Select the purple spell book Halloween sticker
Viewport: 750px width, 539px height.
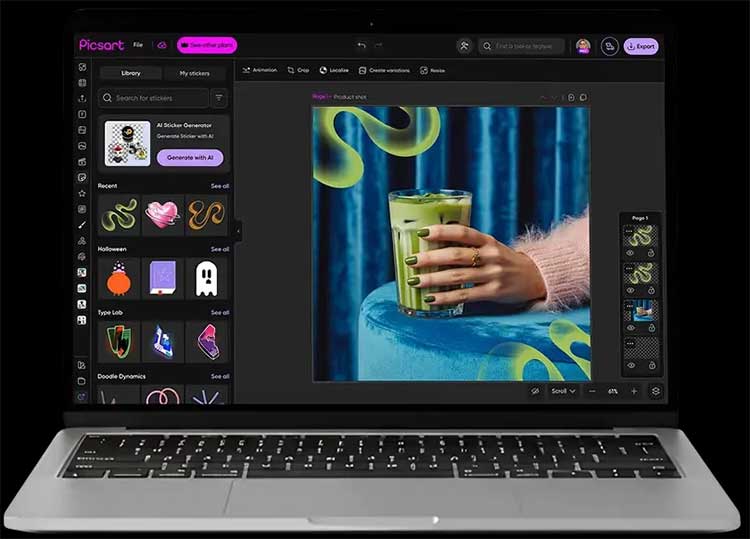coord(163,278)
